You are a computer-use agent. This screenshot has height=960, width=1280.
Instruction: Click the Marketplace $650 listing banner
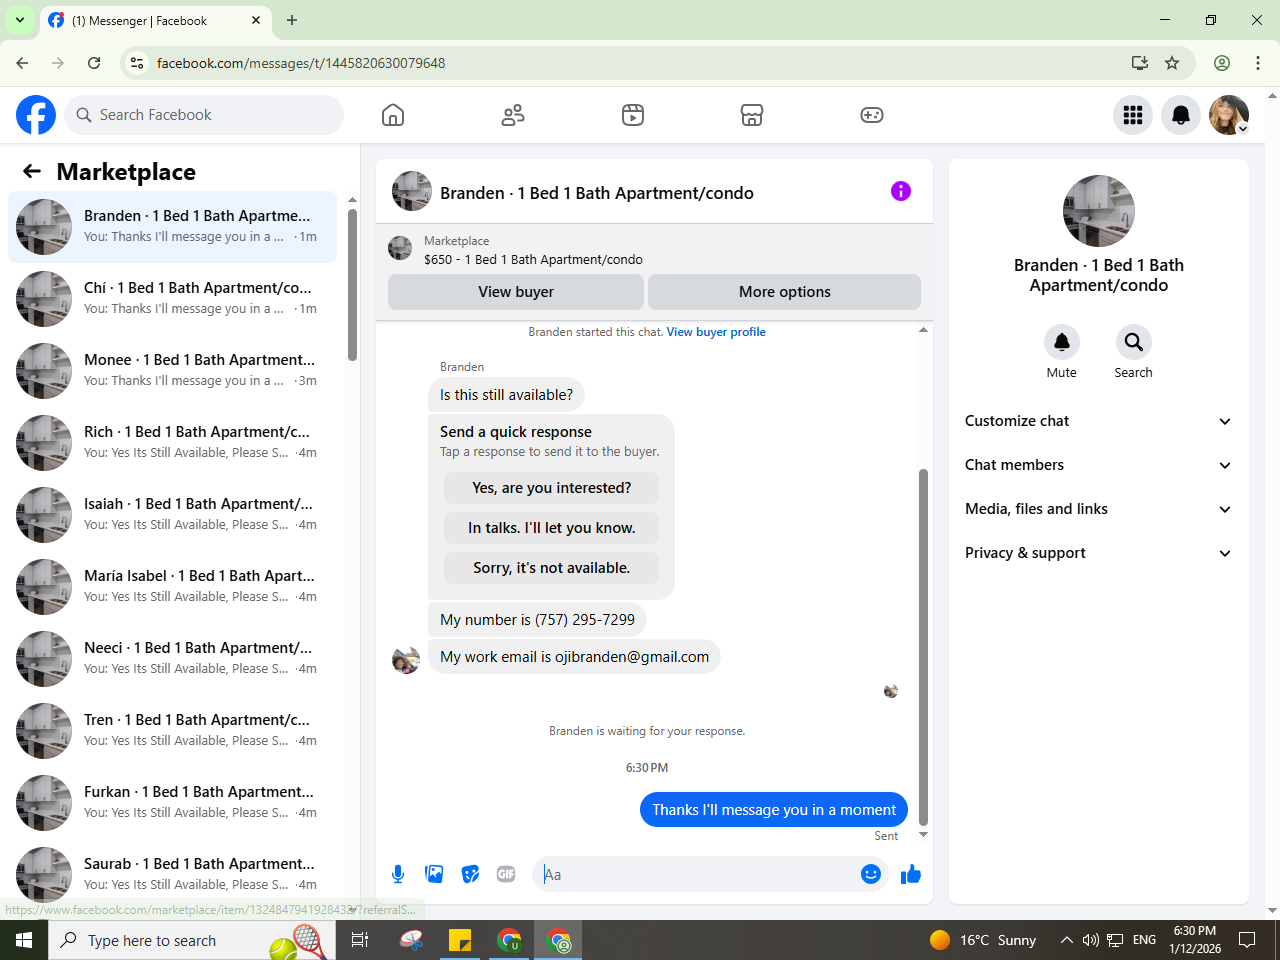pyautogui.click(x=654, y=250)
